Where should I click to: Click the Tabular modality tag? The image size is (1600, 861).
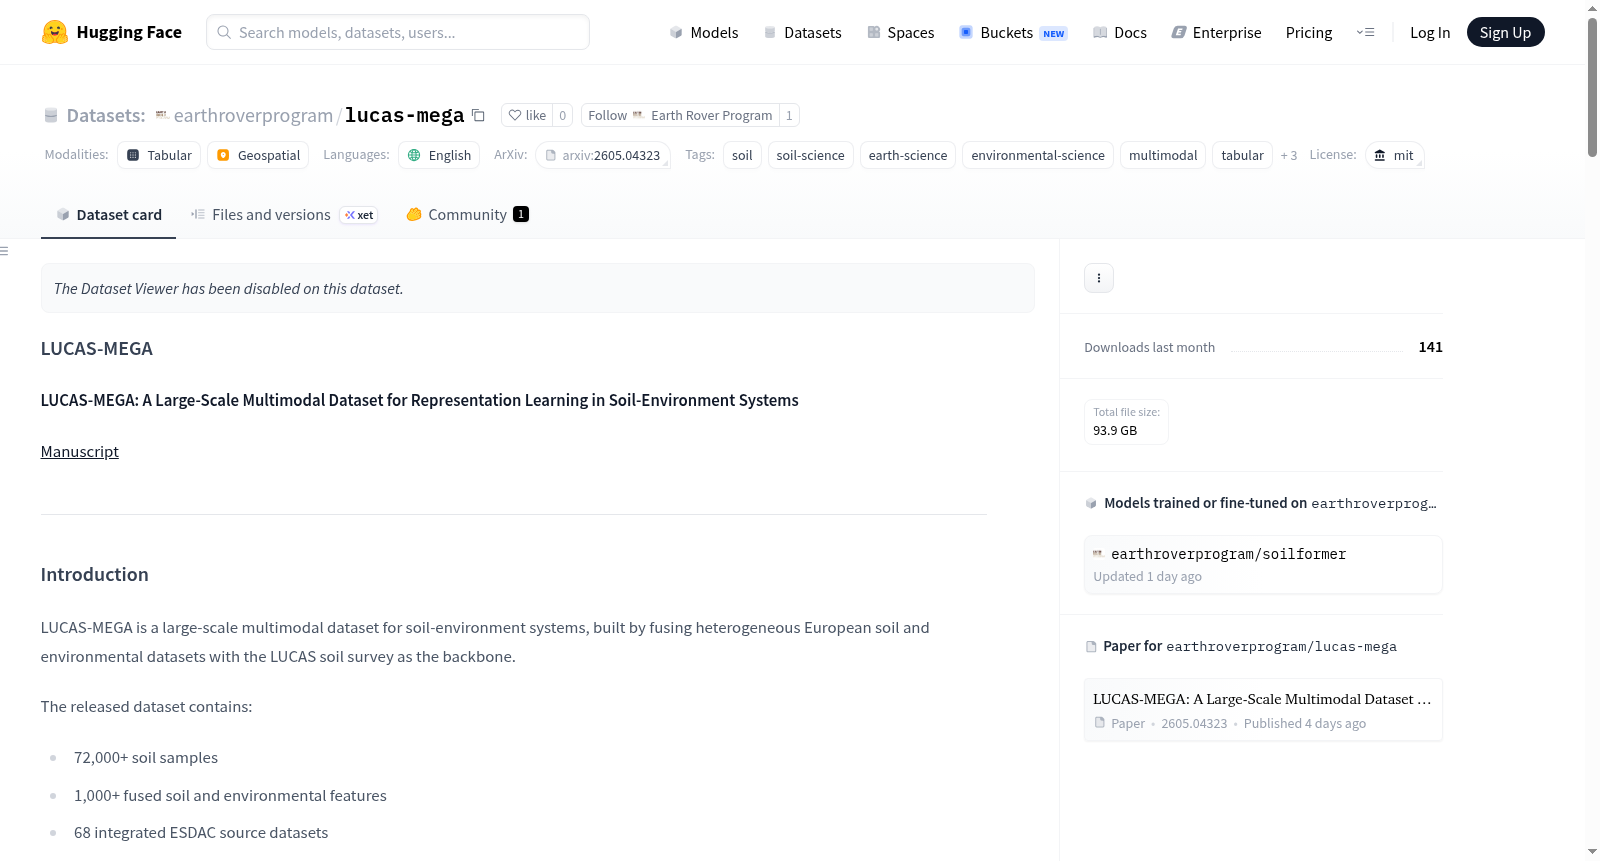(x=159, y=155)
